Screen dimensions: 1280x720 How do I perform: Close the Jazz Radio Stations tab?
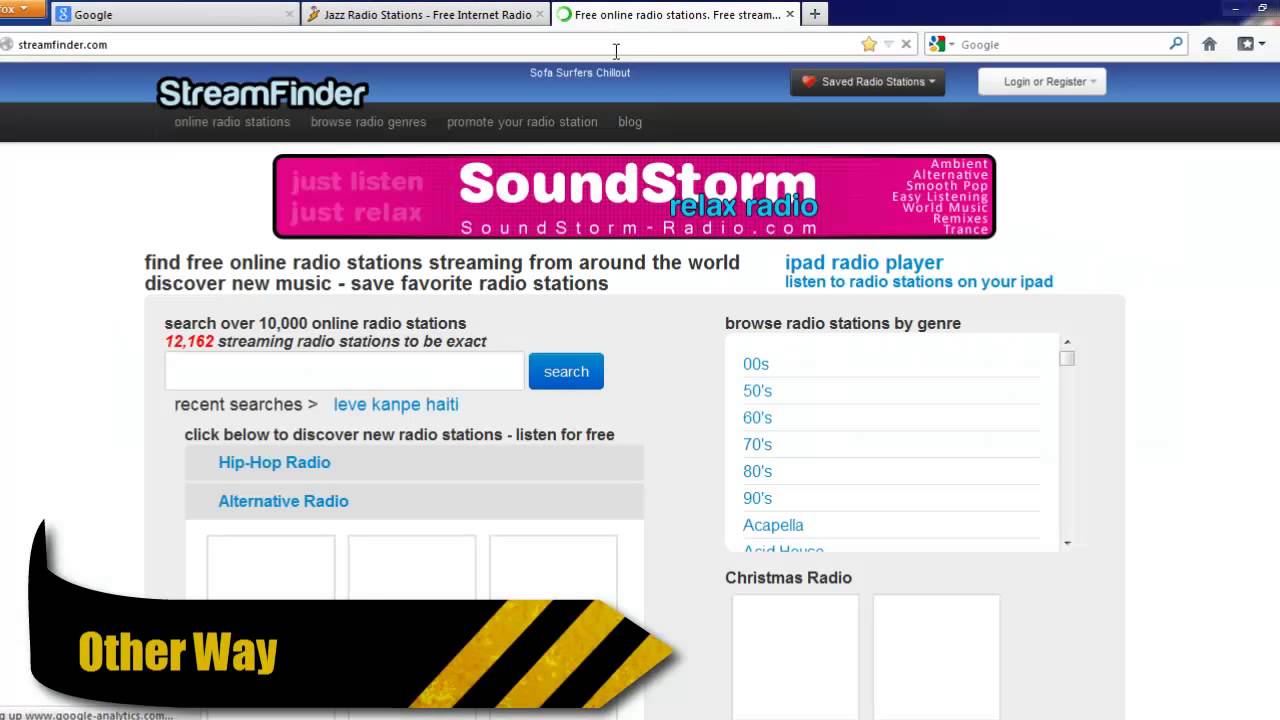(540, 14)
